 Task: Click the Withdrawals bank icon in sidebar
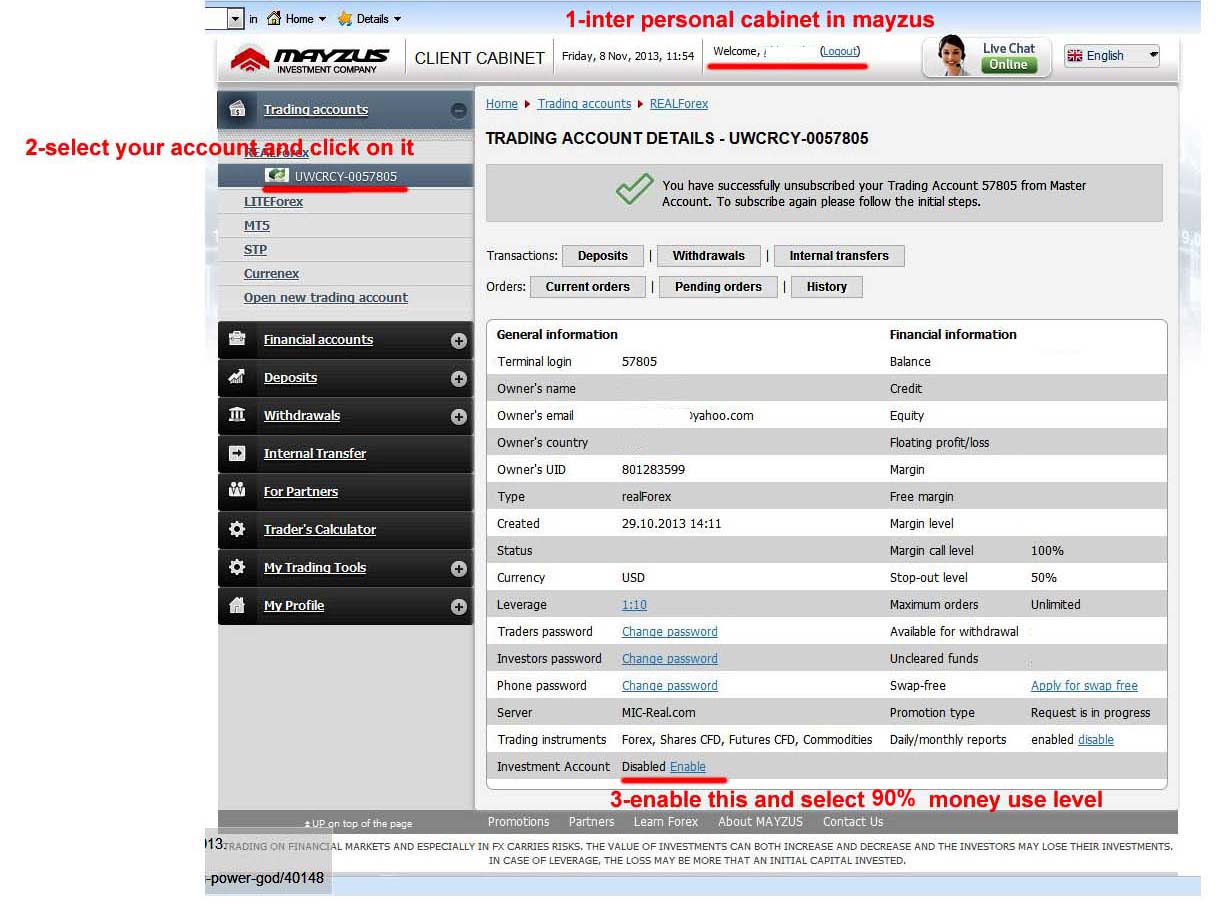point(237,415)
